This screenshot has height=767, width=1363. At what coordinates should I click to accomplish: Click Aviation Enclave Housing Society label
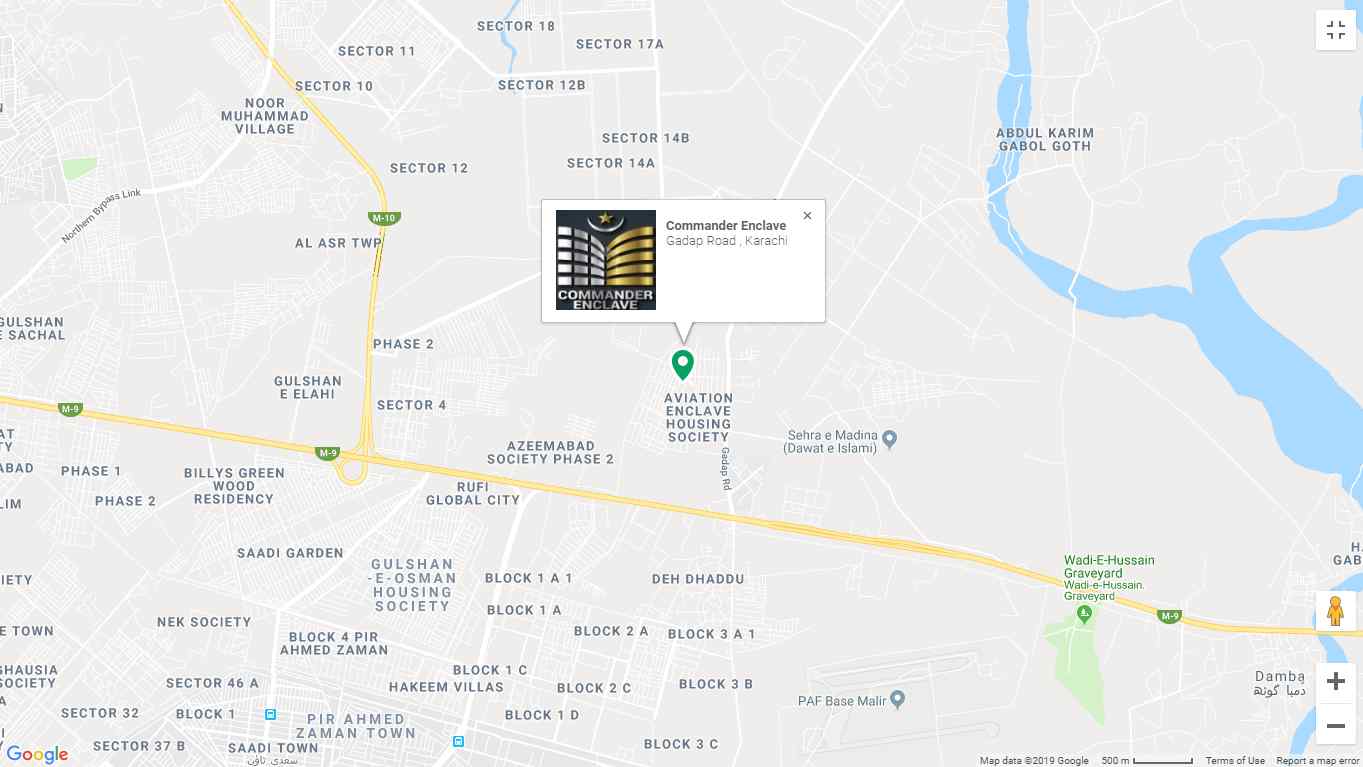click(699, 417)
